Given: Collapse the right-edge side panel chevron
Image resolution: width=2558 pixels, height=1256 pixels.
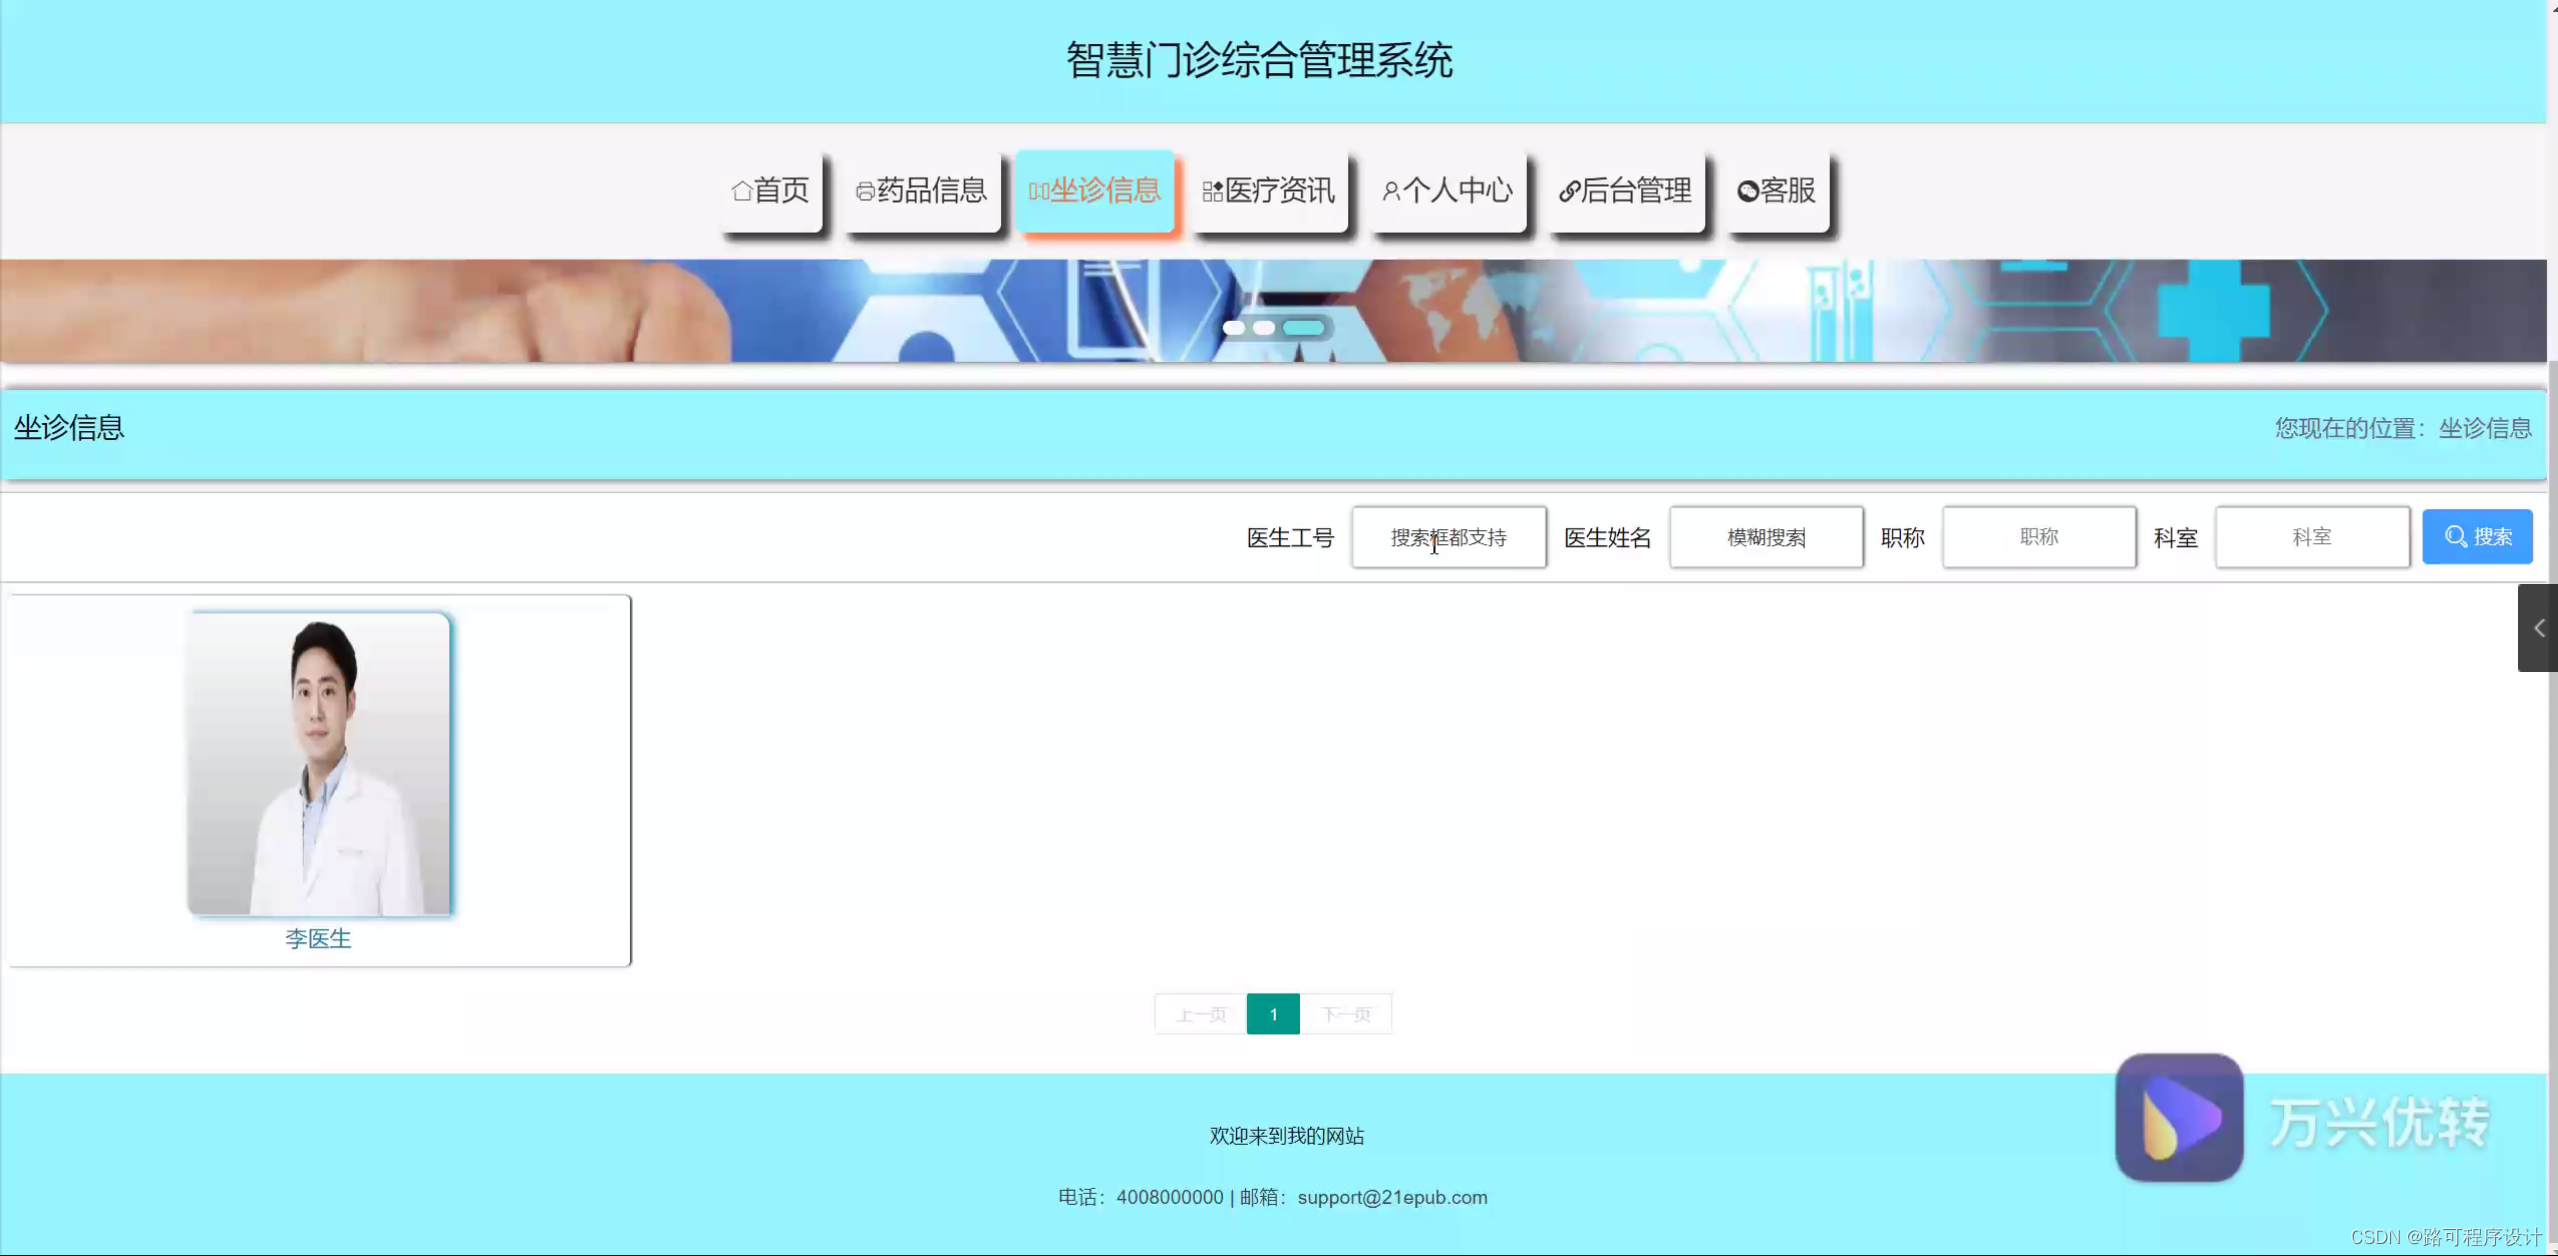Looking at the screenshot, I should [2539, 628].
